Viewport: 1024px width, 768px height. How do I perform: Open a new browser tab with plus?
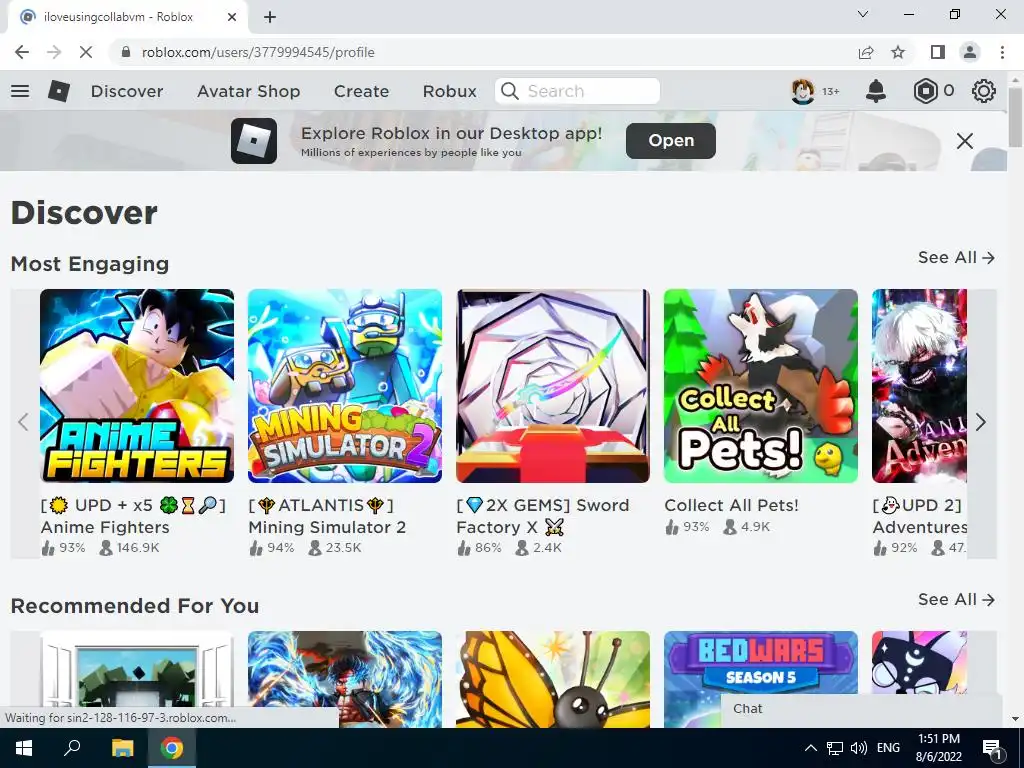tap(270, 17)
